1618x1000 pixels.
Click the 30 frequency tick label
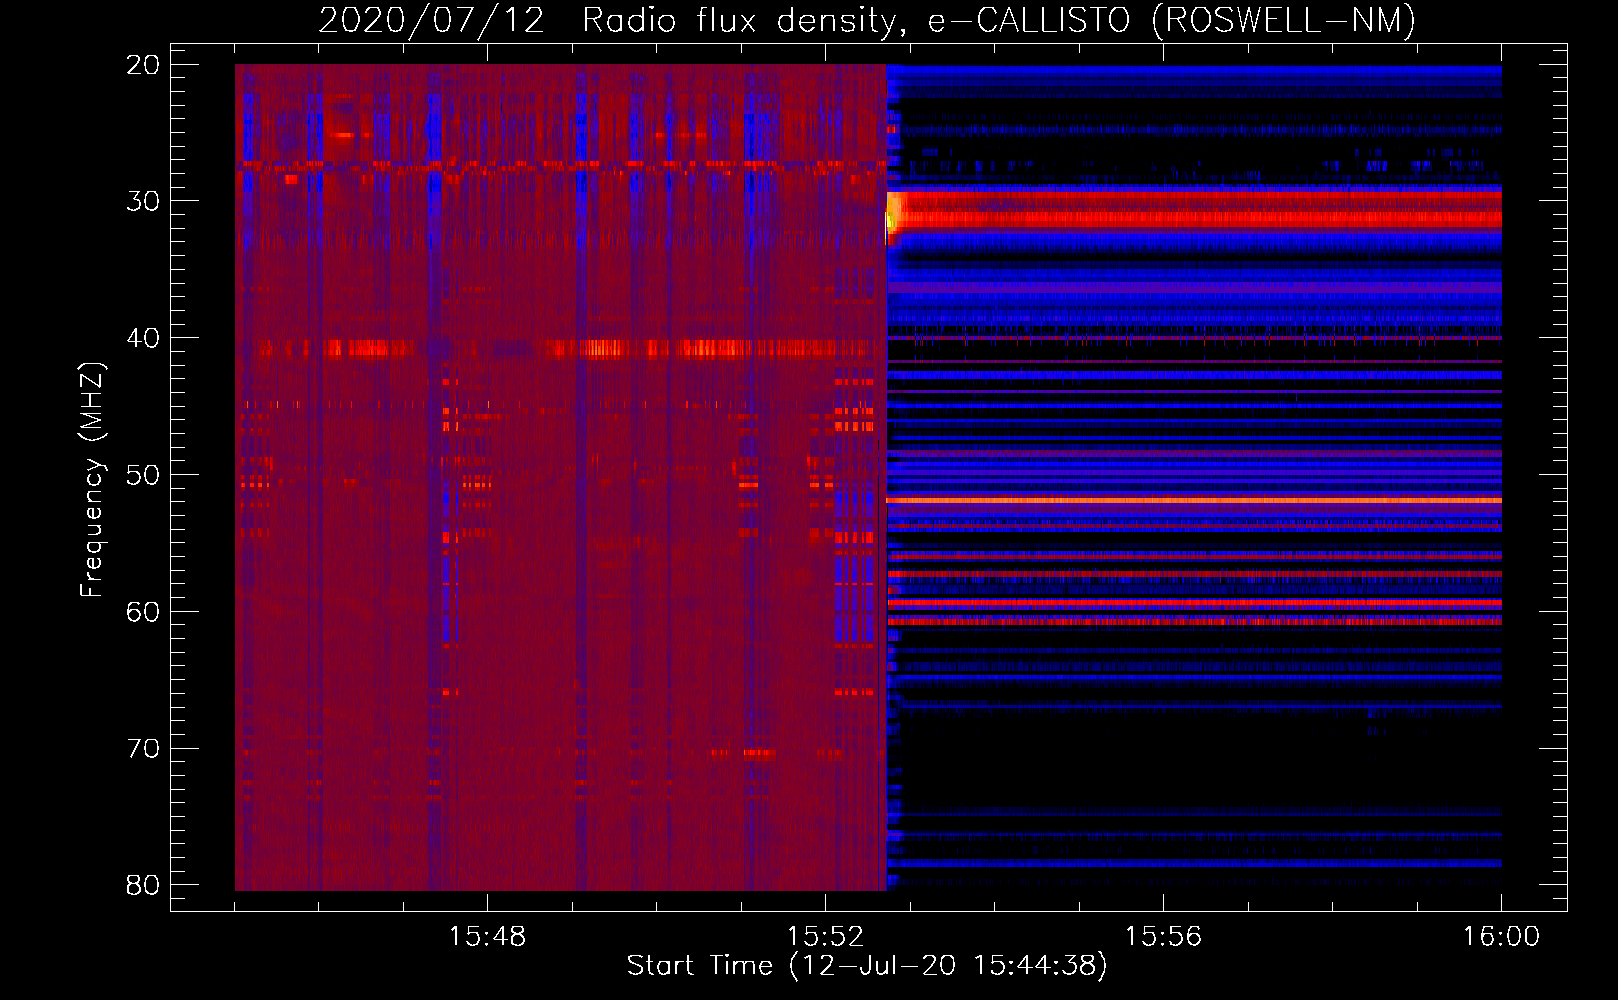(143, 201)
